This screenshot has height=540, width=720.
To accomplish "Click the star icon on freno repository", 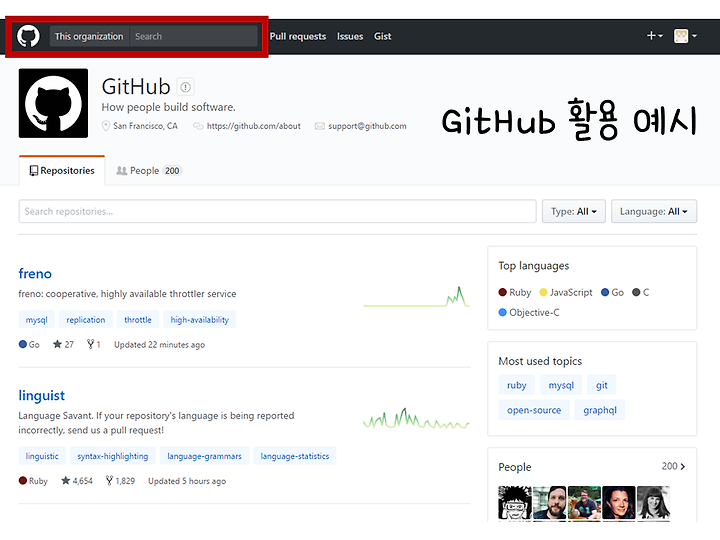I will [x=57, y=344].
